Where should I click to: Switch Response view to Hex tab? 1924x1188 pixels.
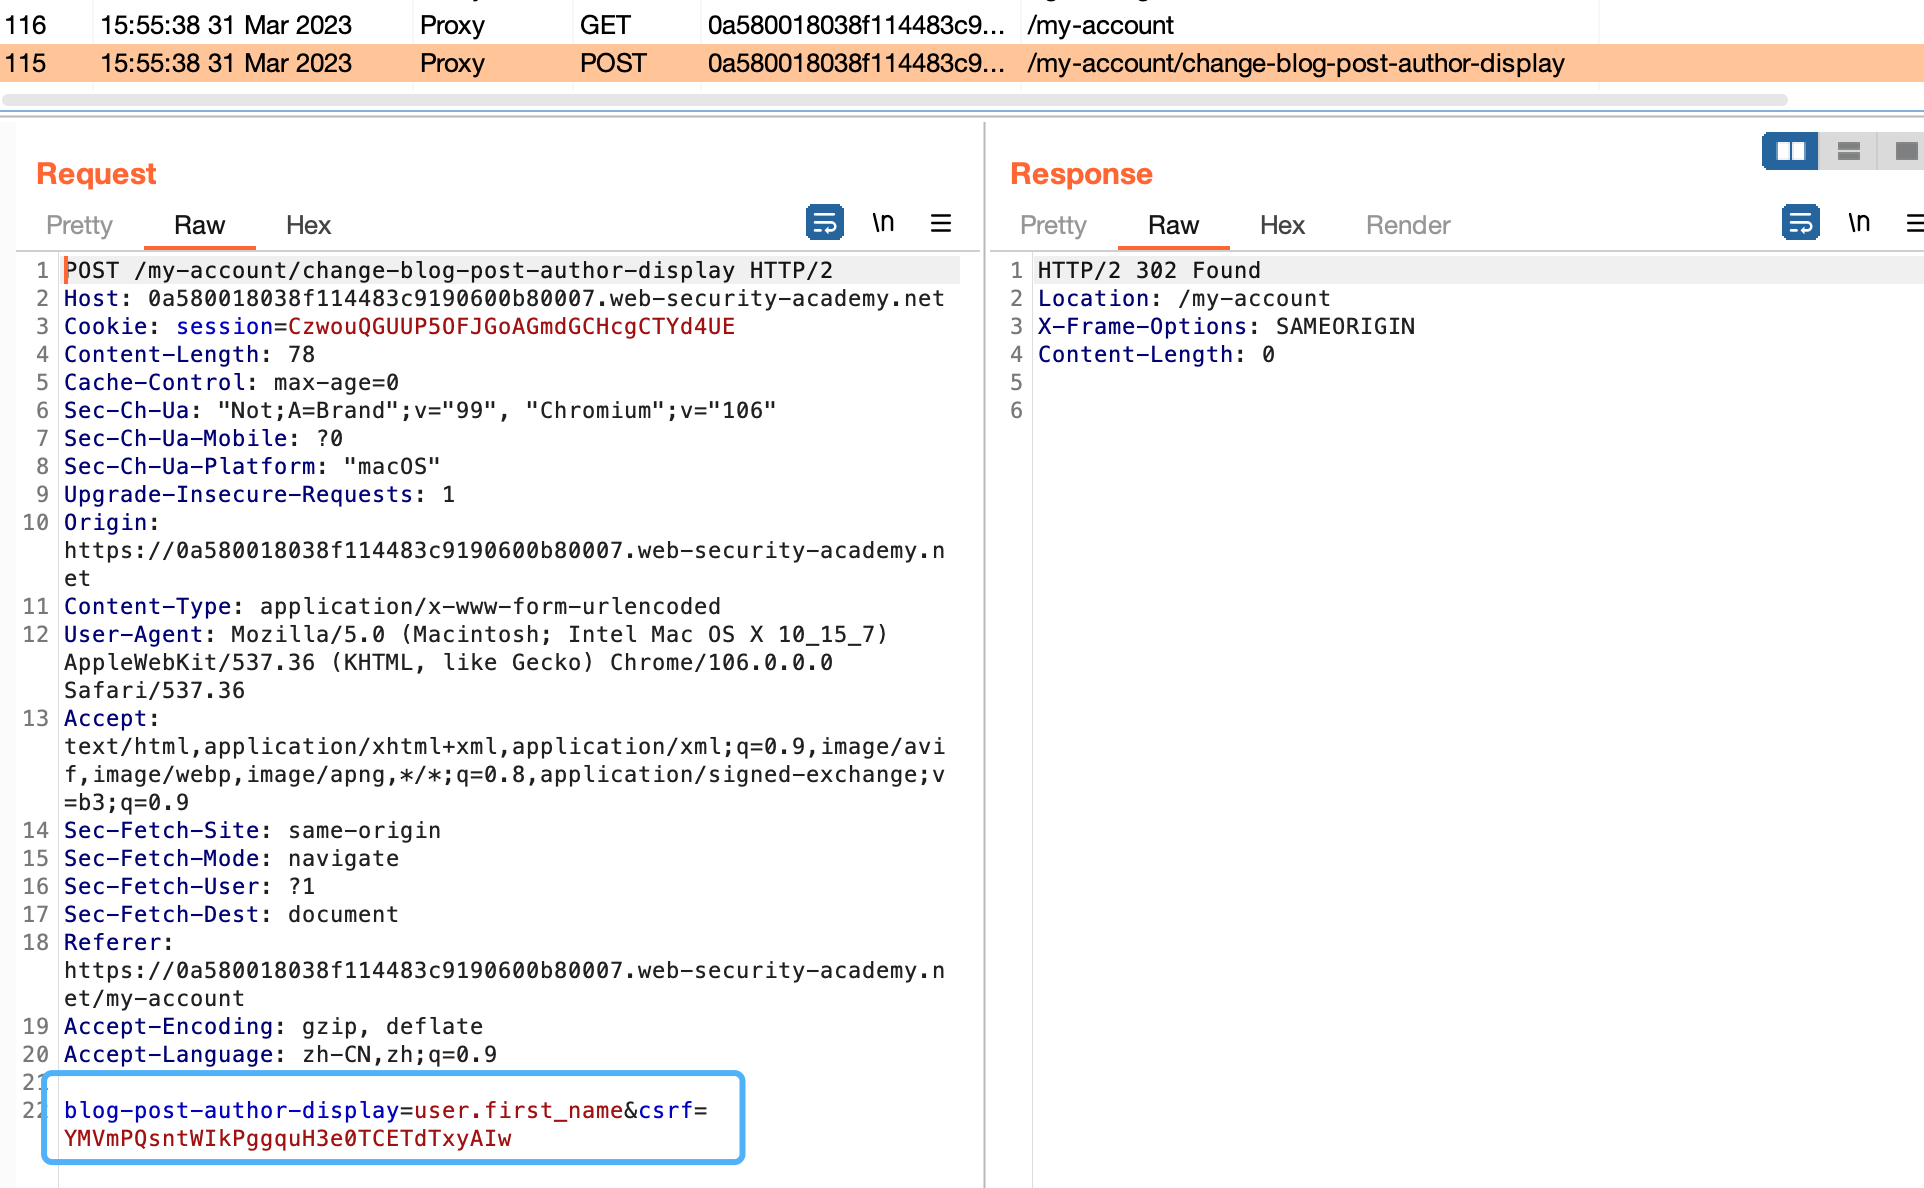[1282, 225]
